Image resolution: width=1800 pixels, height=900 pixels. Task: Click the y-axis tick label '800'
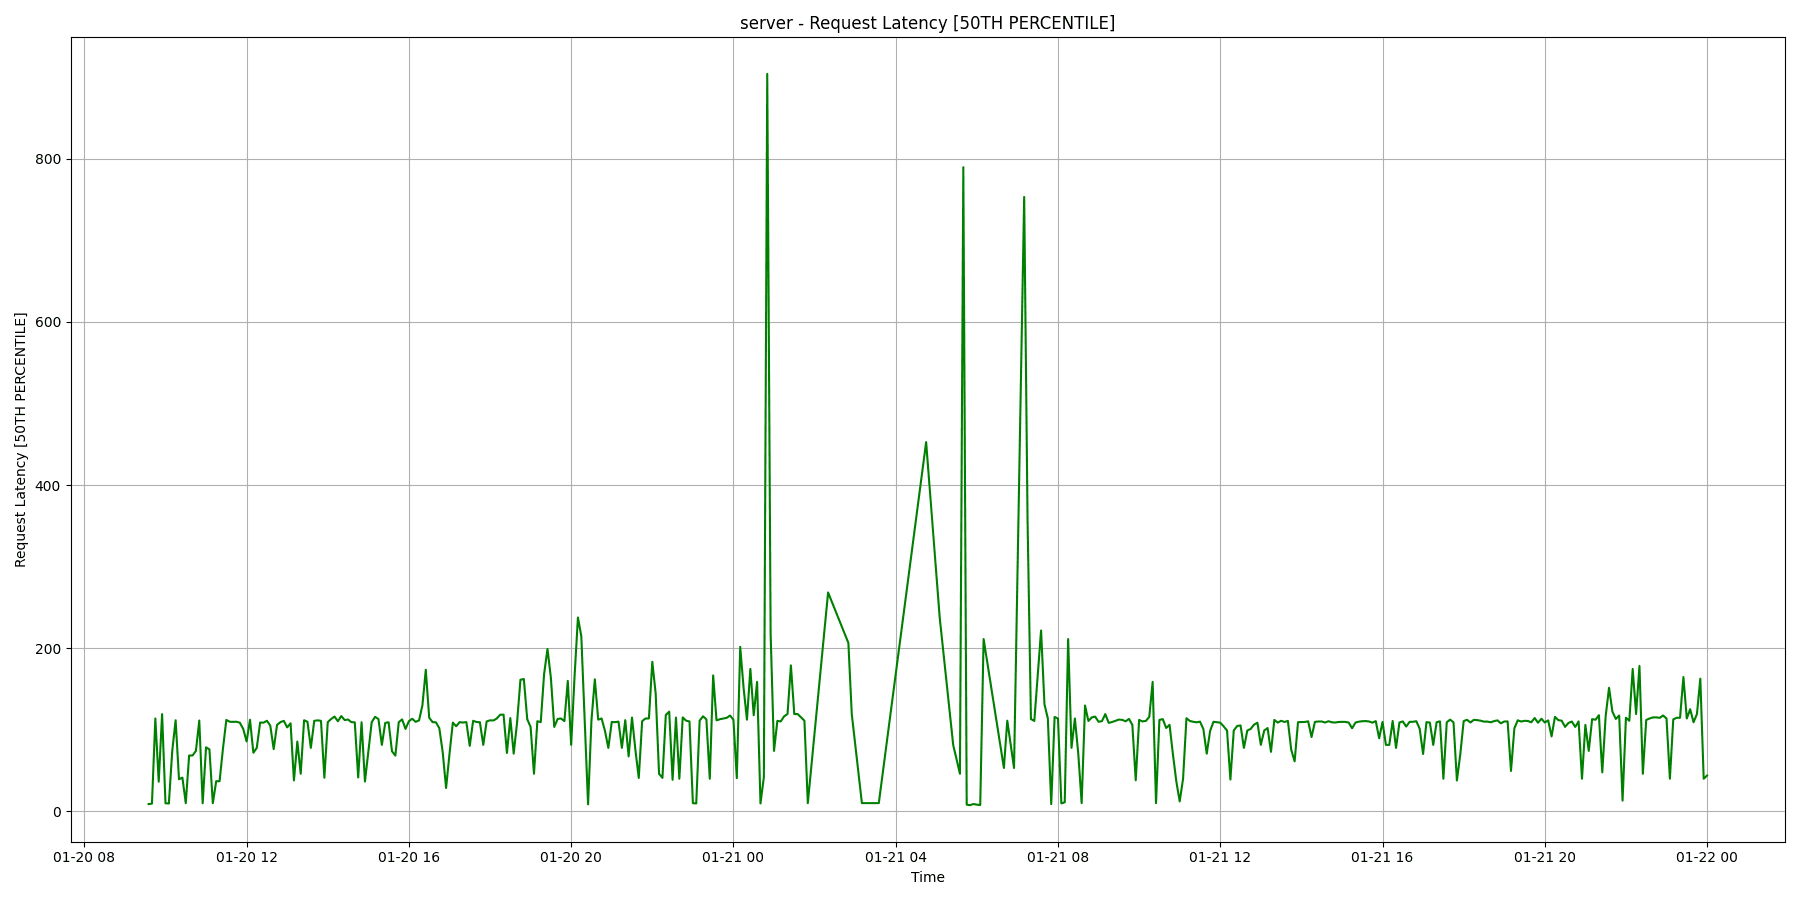coord(49,159)
